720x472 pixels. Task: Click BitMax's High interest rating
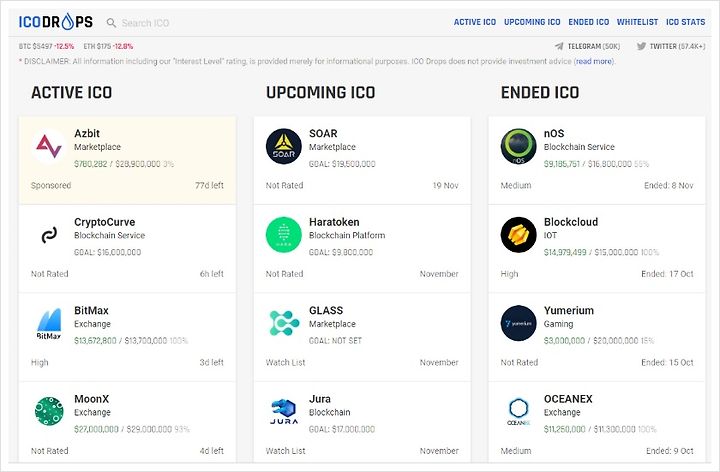click(39, 363)
